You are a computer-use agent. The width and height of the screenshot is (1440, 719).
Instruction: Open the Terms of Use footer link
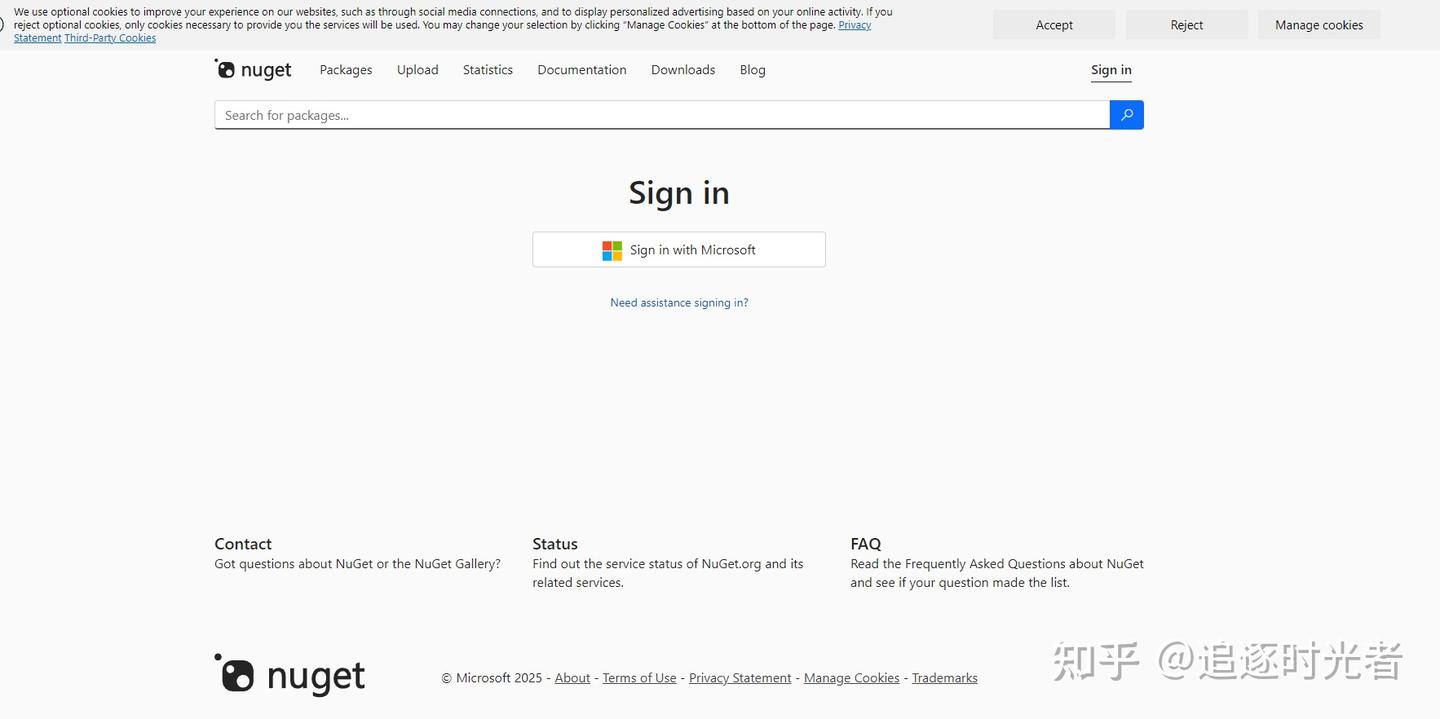pos(639,677)
